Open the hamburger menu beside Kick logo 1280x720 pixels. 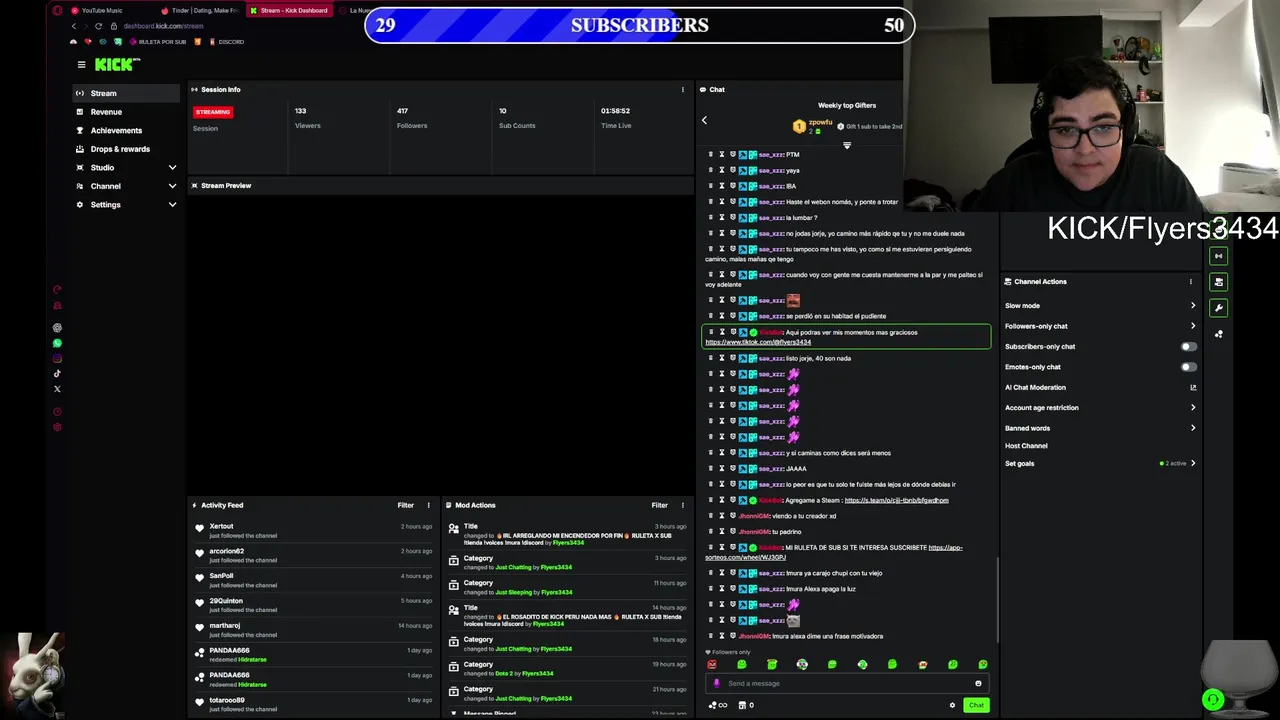point(81,65)
